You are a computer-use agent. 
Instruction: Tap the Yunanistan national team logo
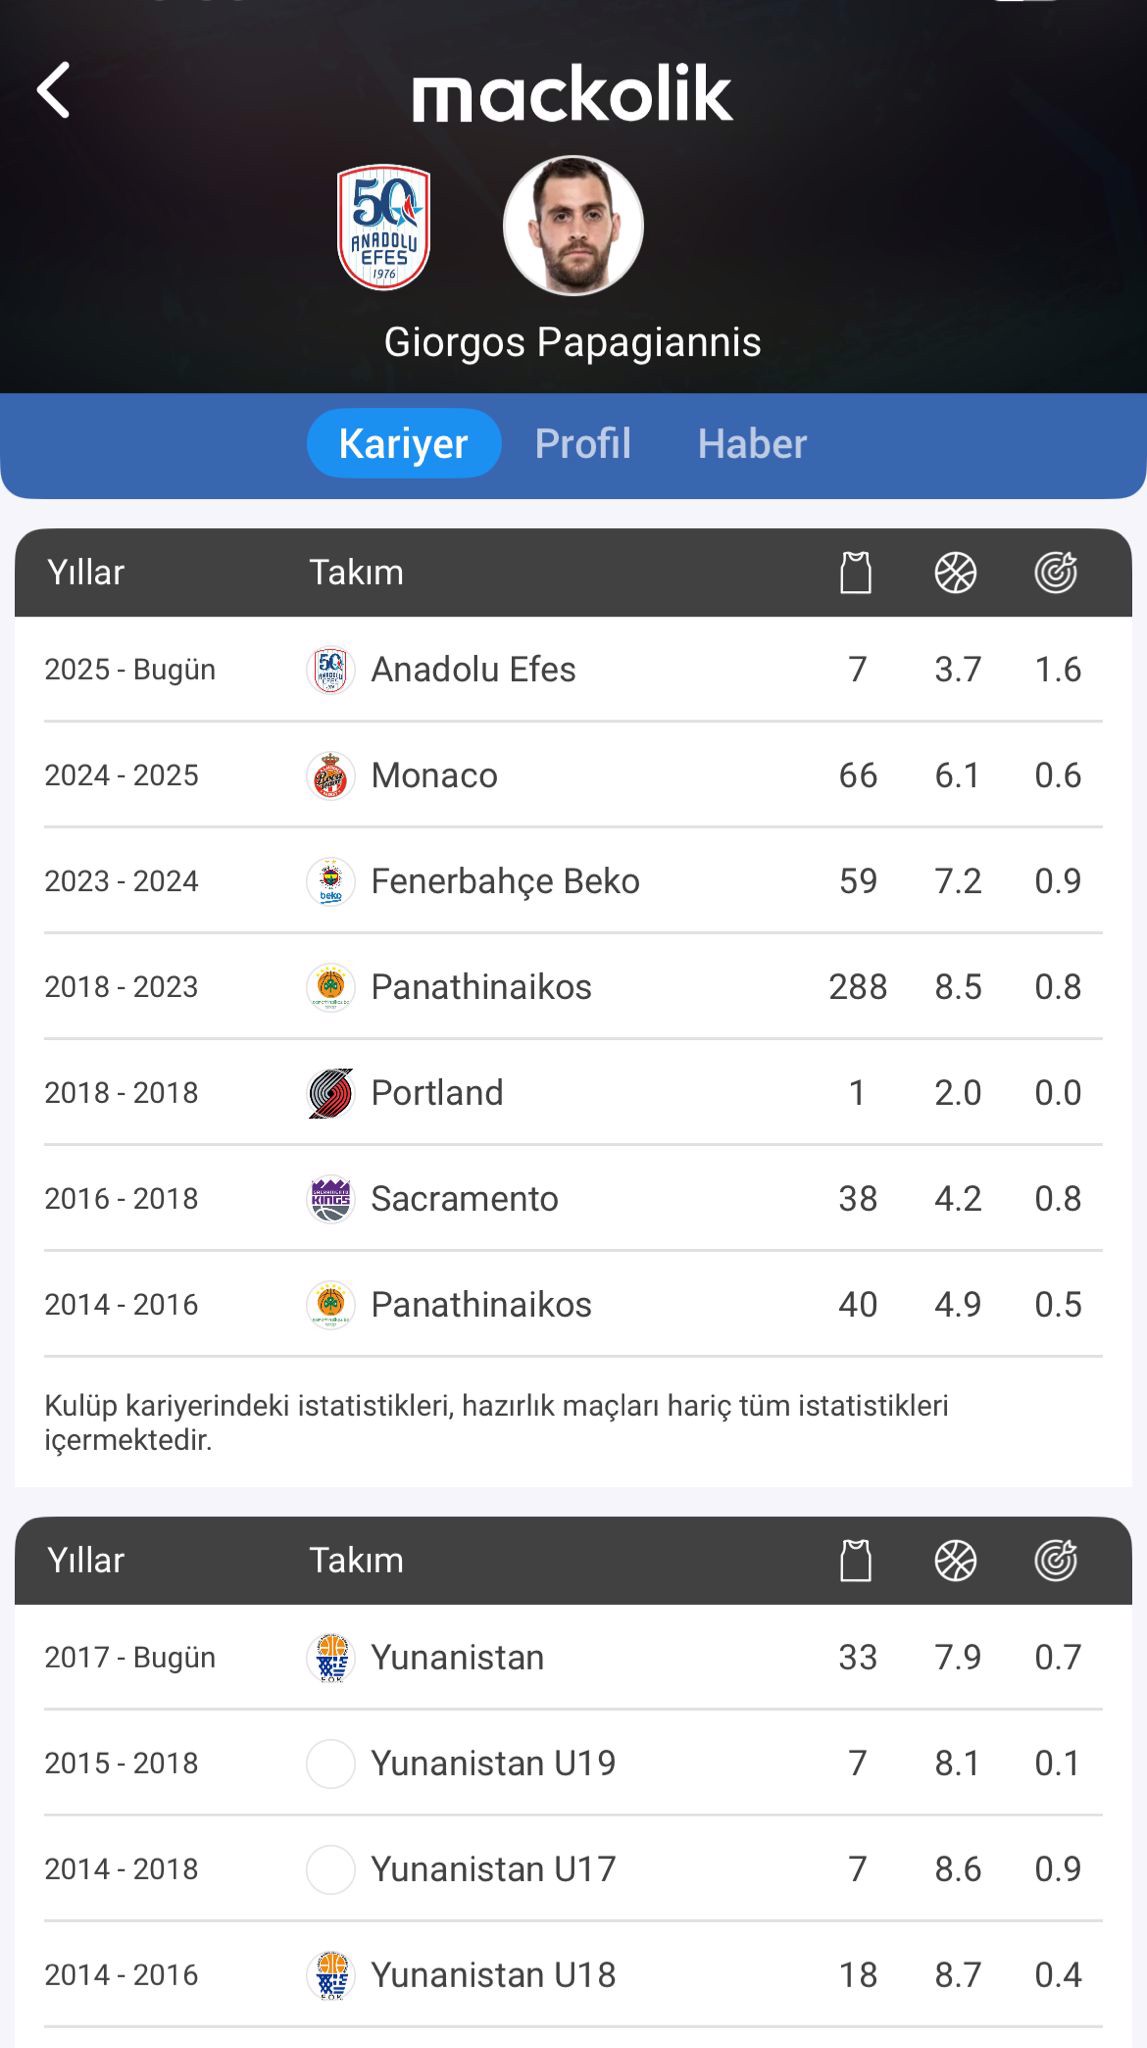tap(331, 1658)
